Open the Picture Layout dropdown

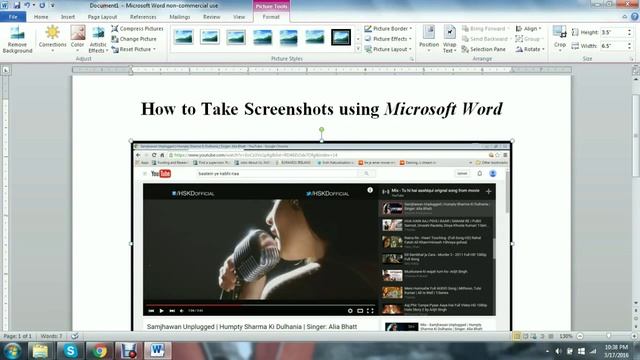click(388, 49)
